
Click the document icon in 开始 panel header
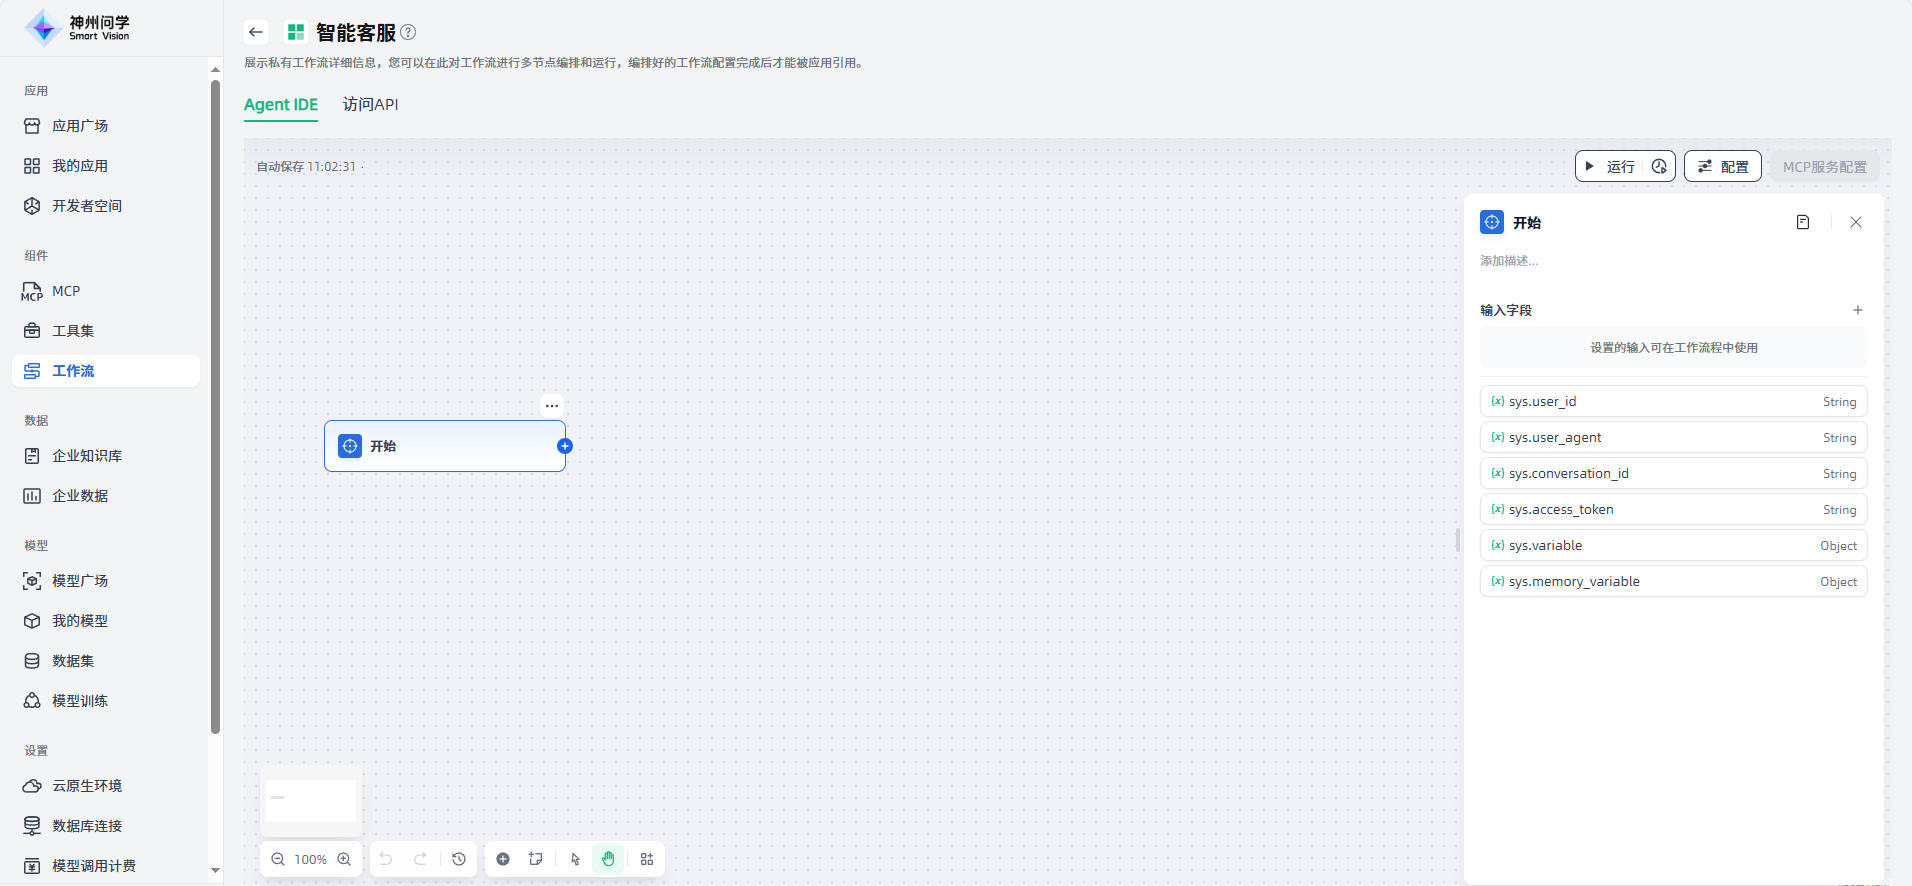pos(1803,222)
